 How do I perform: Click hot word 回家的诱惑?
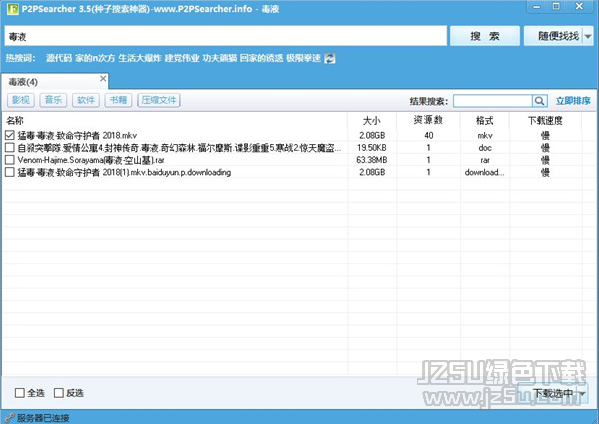(261, 58)
